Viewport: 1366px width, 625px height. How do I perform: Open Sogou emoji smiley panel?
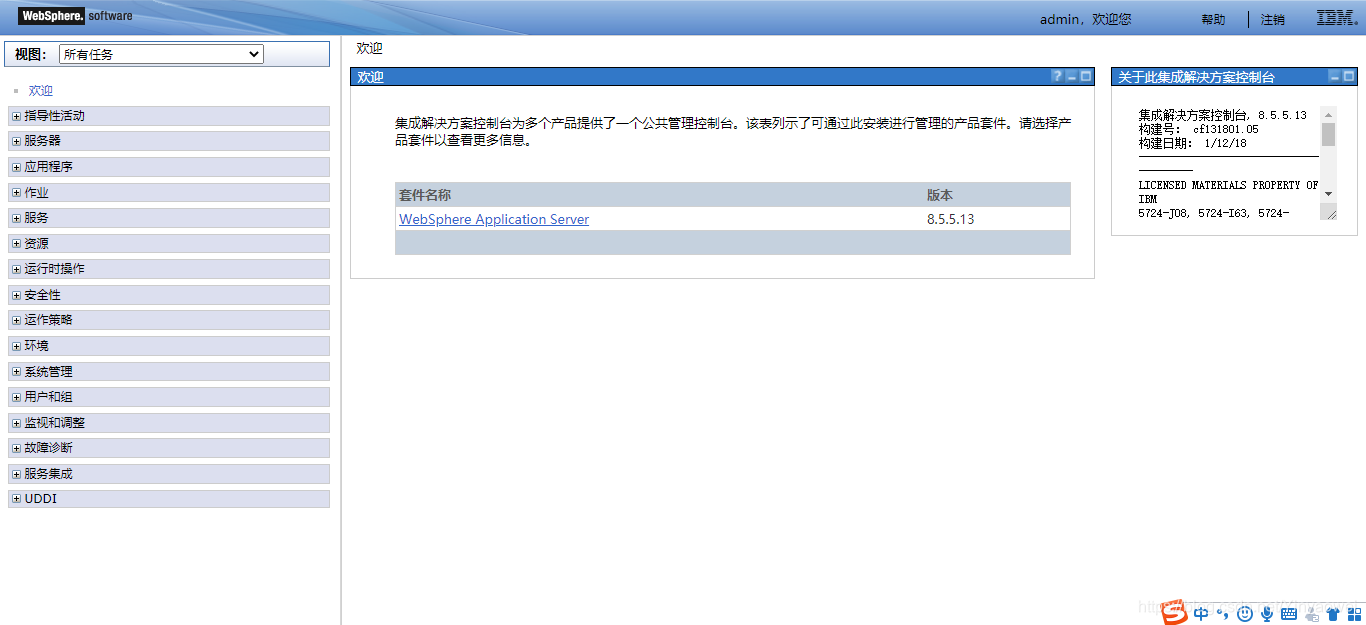1245,614
